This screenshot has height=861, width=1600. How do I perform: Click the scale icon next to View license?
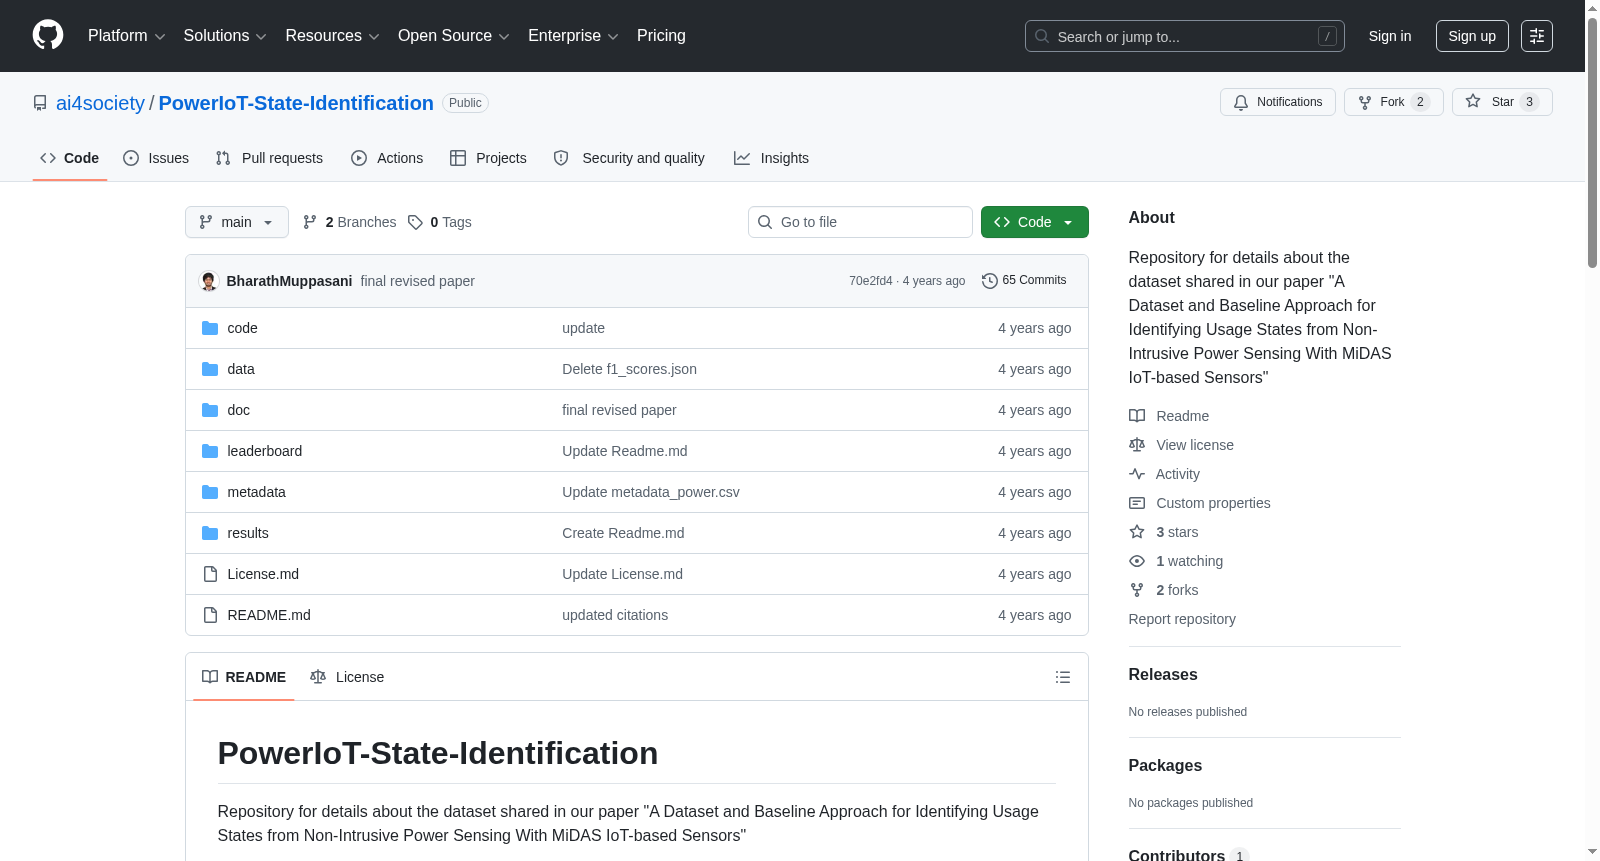tap(1137, 445)
